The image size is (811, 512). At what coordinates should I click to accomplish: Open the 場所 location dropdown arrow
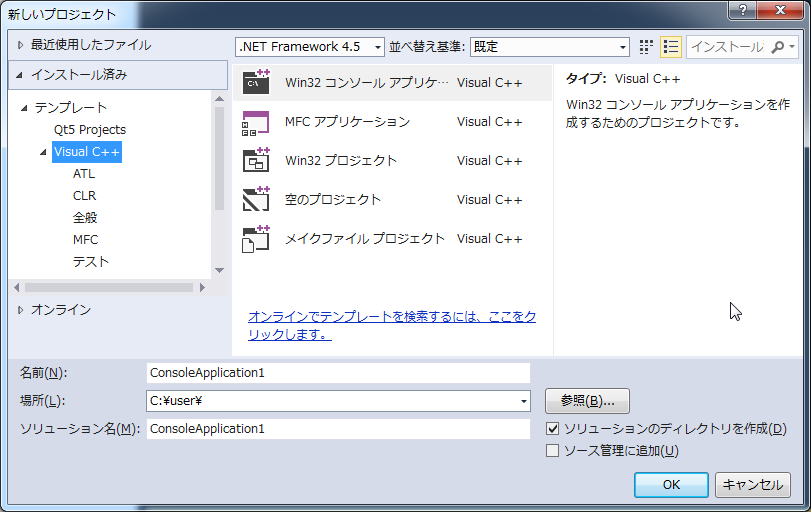(523, 401)
